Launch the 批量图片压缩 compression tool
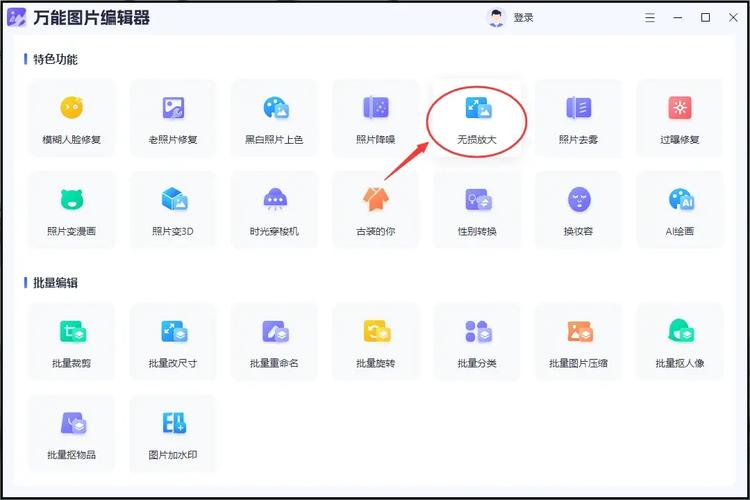This screenshot has width=750, height=500. coord(578,342)
